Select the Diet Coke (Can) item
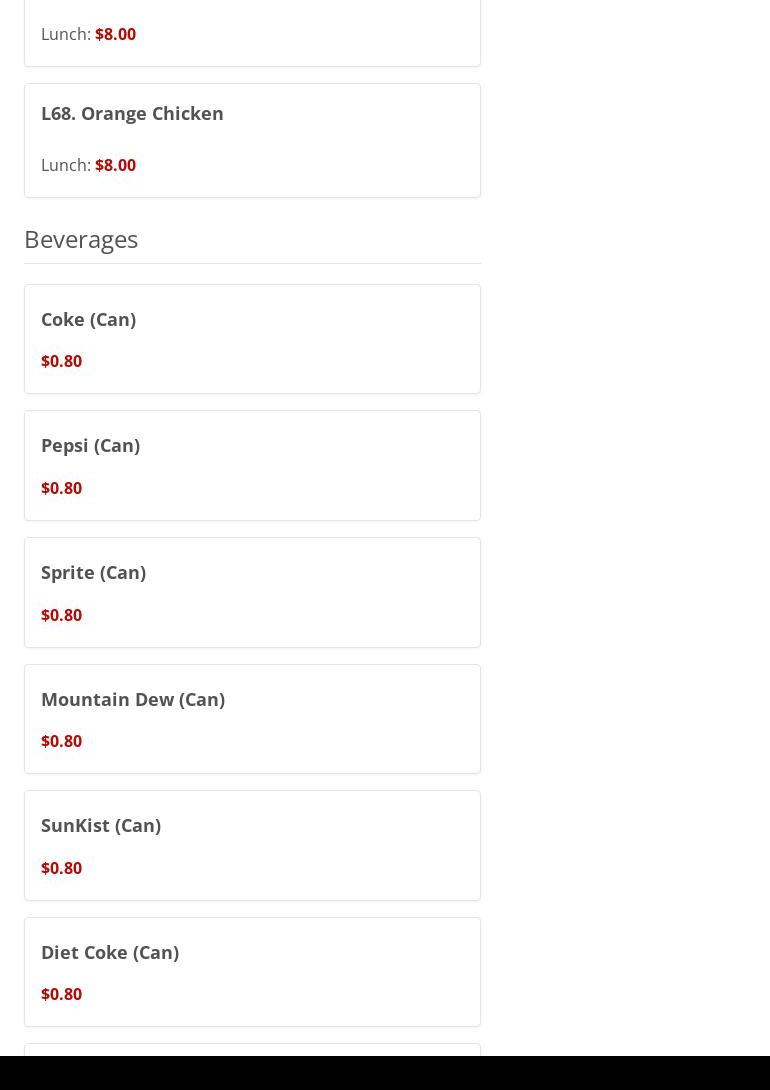 [110, 952]
